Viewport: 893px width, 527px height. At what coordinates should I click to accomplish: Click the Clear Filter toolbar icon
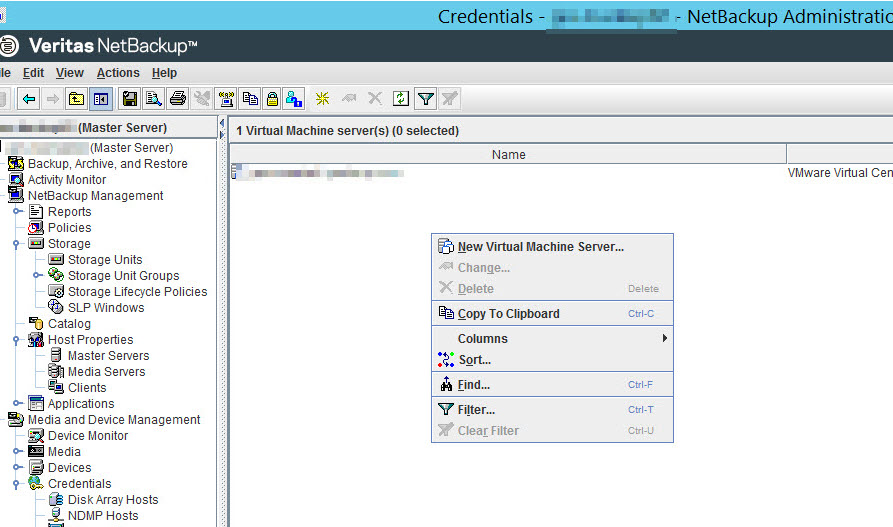pyautogui.click(x=449, y=99)
